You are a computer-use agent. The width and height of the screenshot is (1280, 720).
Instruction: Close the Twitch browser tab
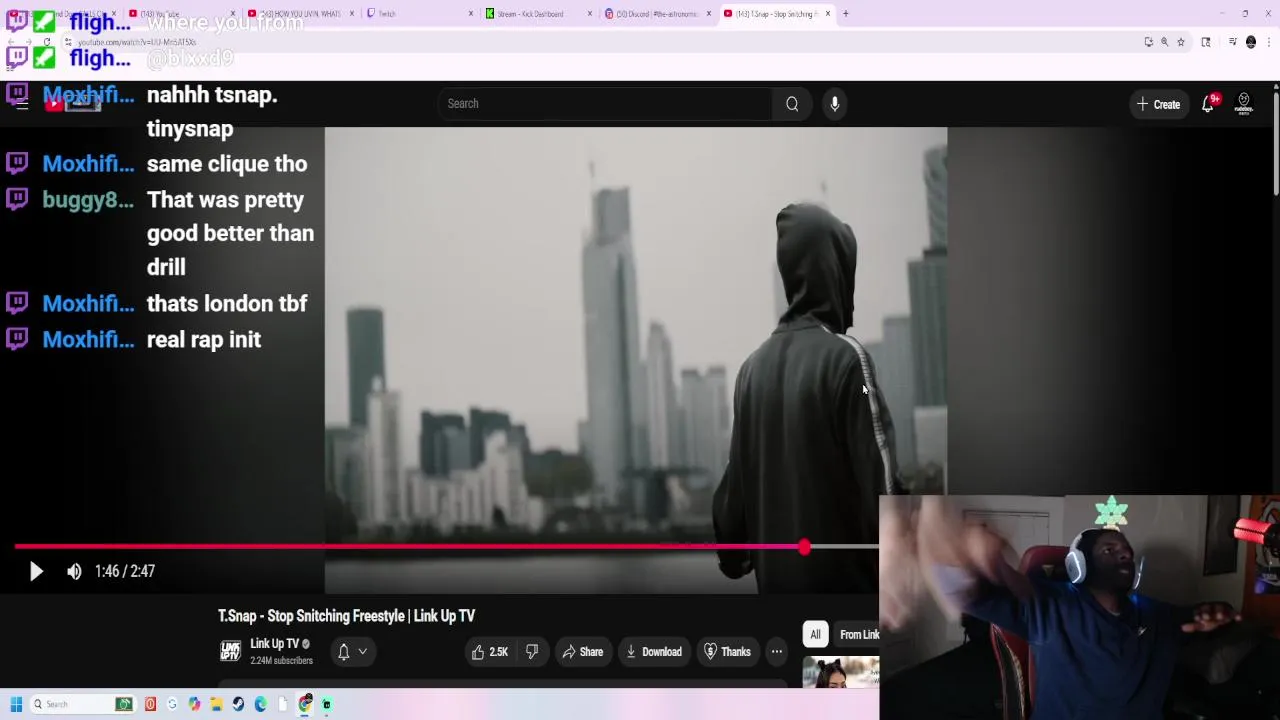(x=471, y=14)
